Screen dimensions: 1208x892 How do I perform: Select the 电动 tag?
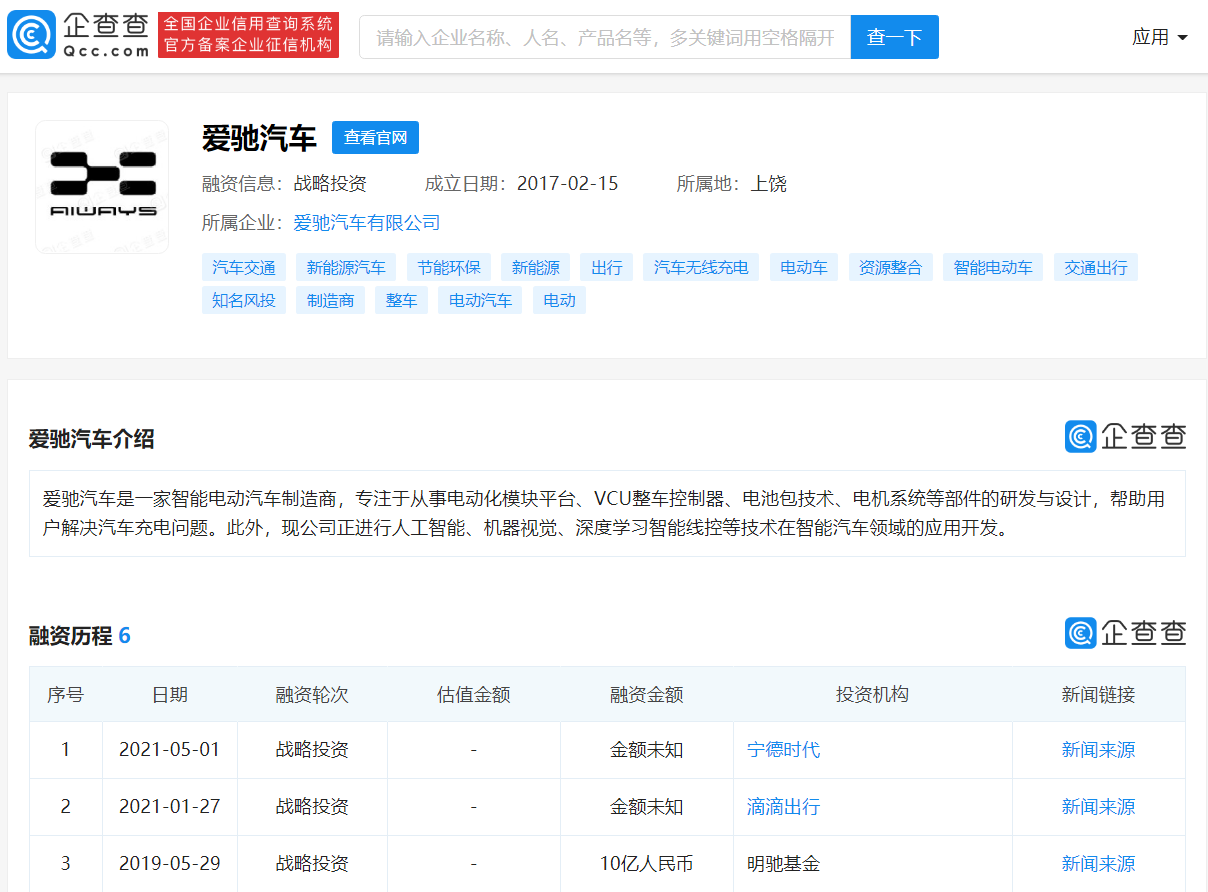coord(560,300)
